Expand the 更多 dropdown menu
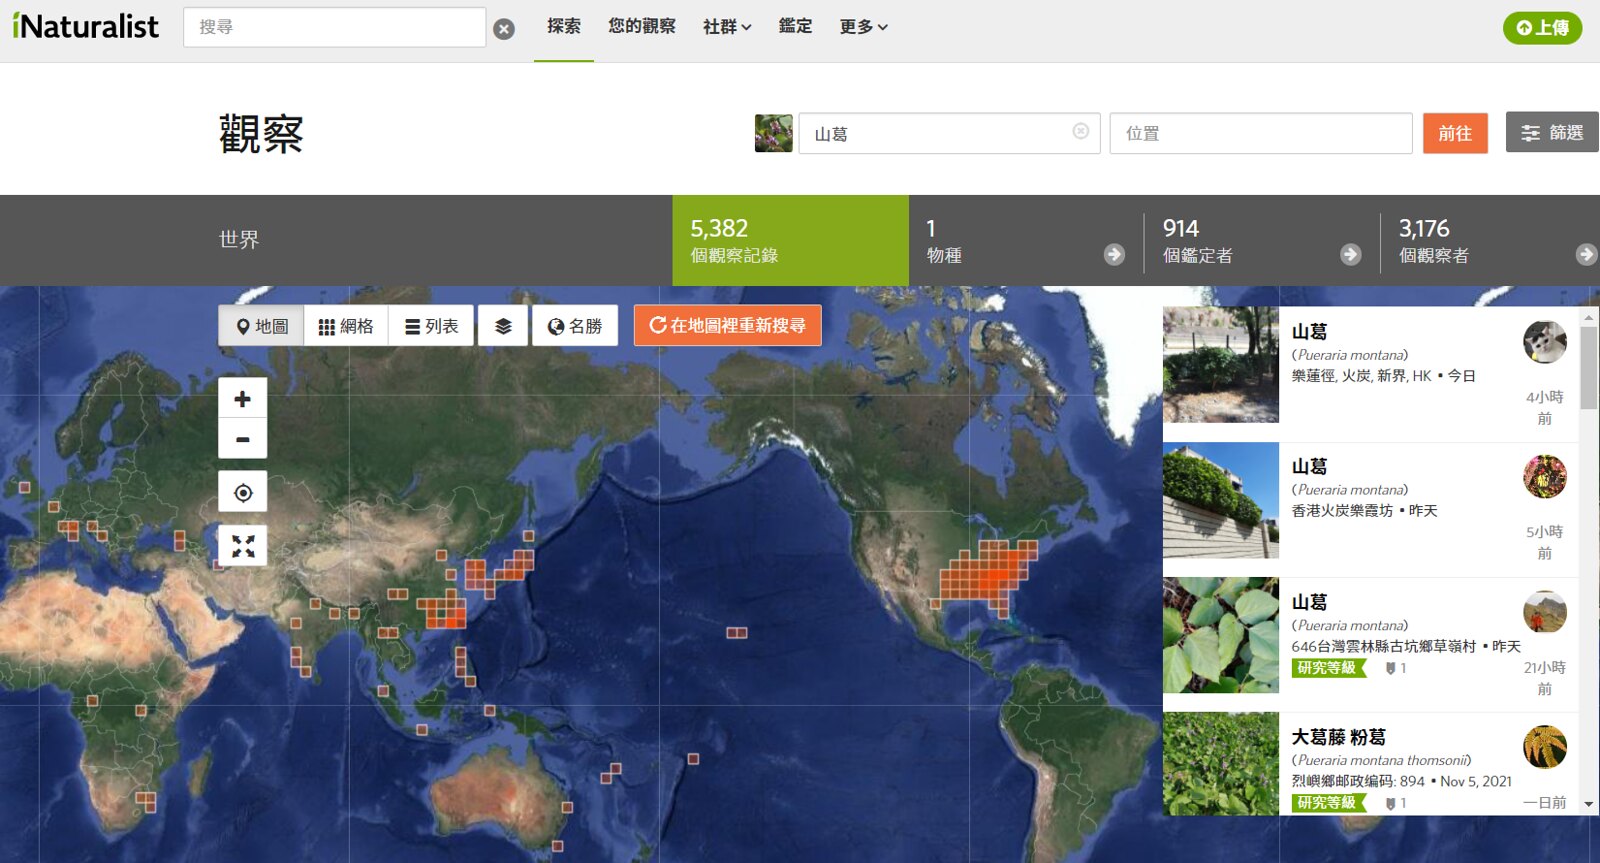1600x863 pixels. point(863,27)
